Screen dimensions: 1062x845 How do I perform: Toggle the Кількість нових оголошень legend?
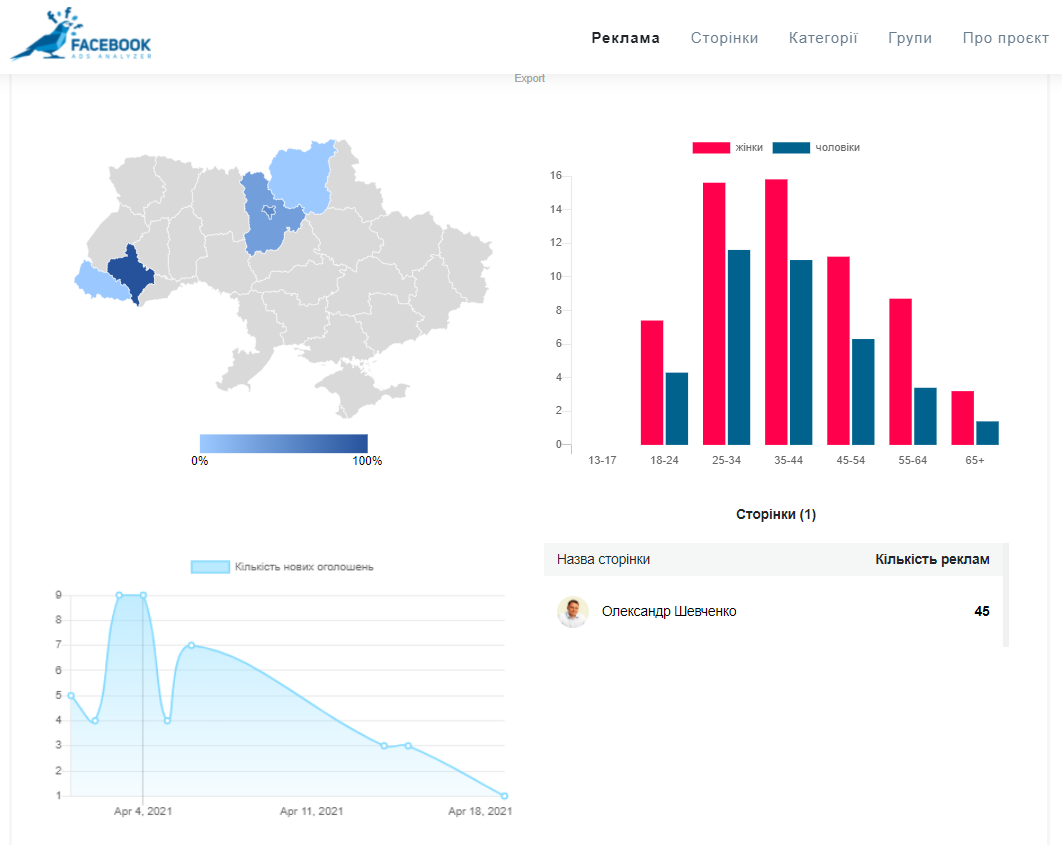tap(282, 567)
